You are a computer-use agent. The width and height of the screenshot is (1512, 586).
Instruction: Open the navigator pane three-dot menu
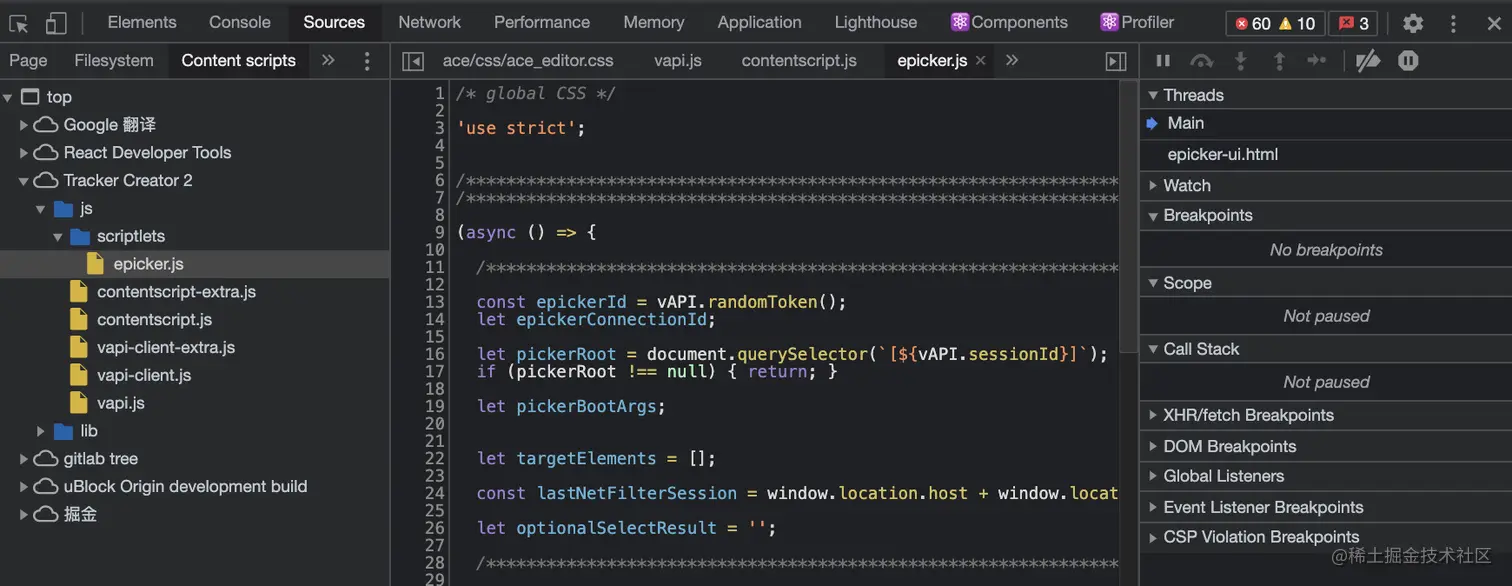[367, 61]
